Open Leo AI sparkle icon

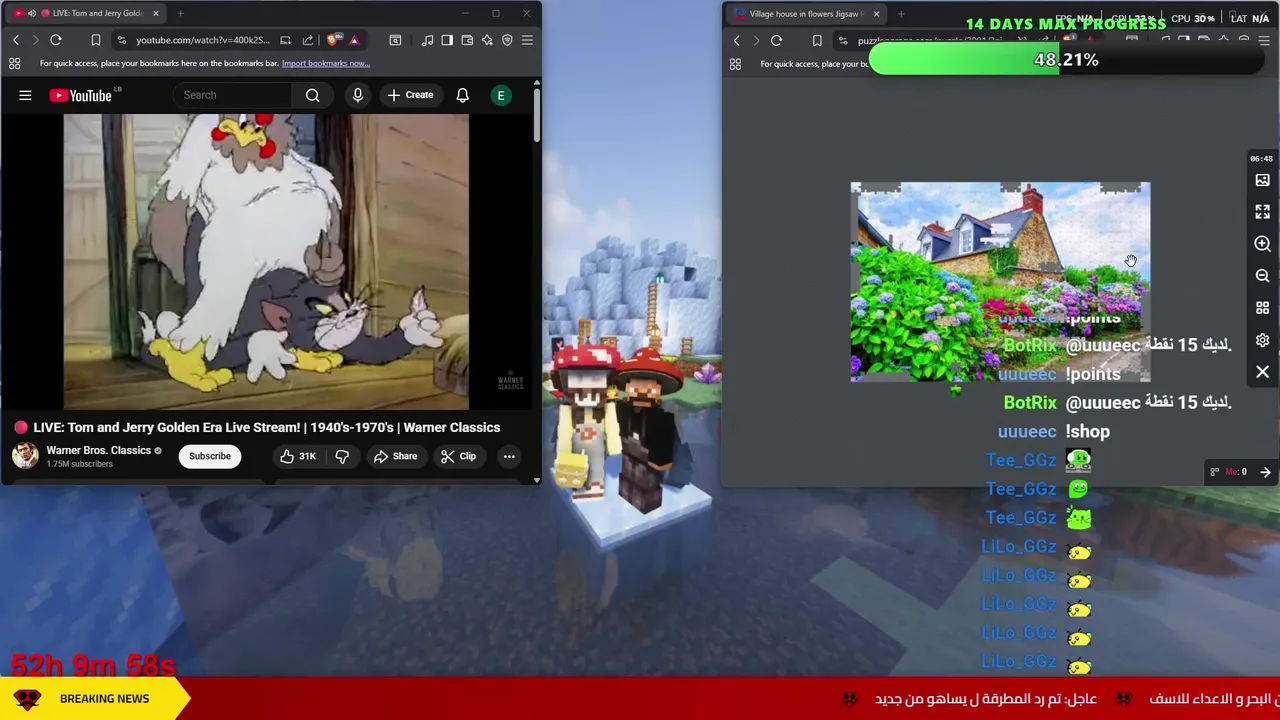pos(487,40)
